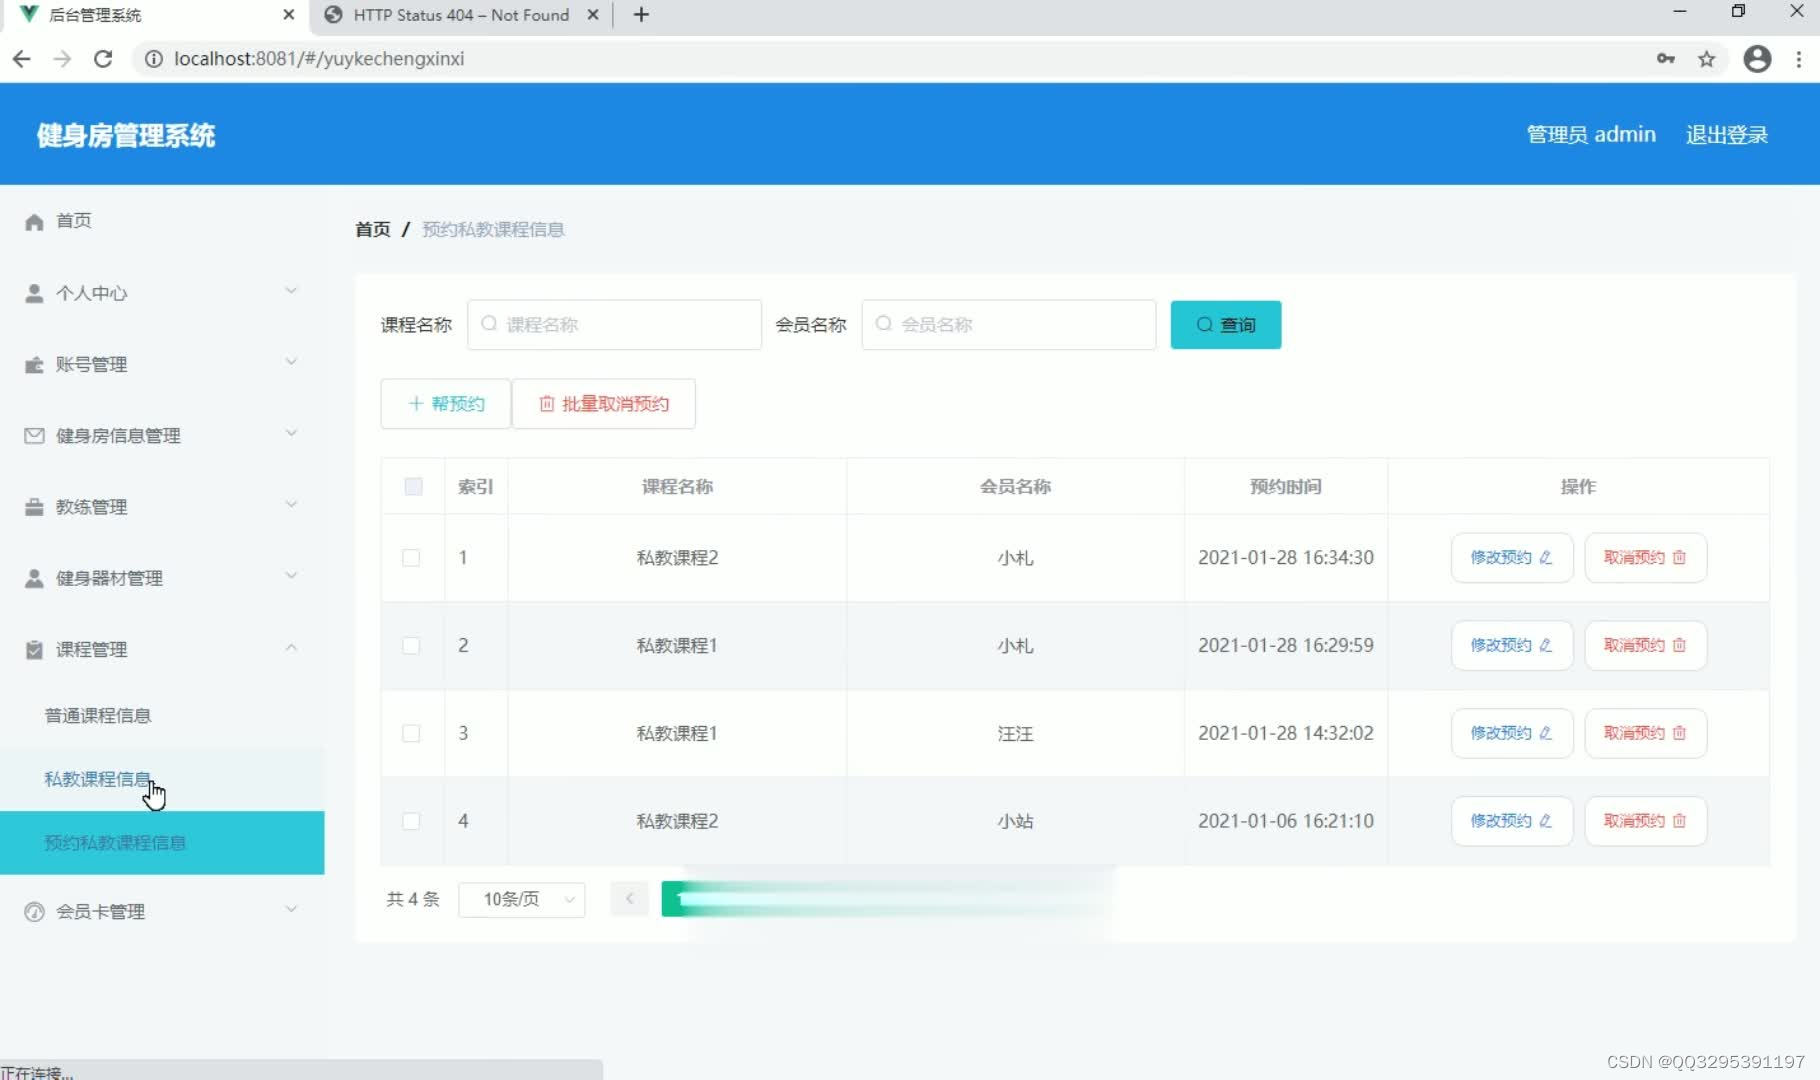
Task: Expand the 个人中心 menu chevron
Action: tap(291, 291)
